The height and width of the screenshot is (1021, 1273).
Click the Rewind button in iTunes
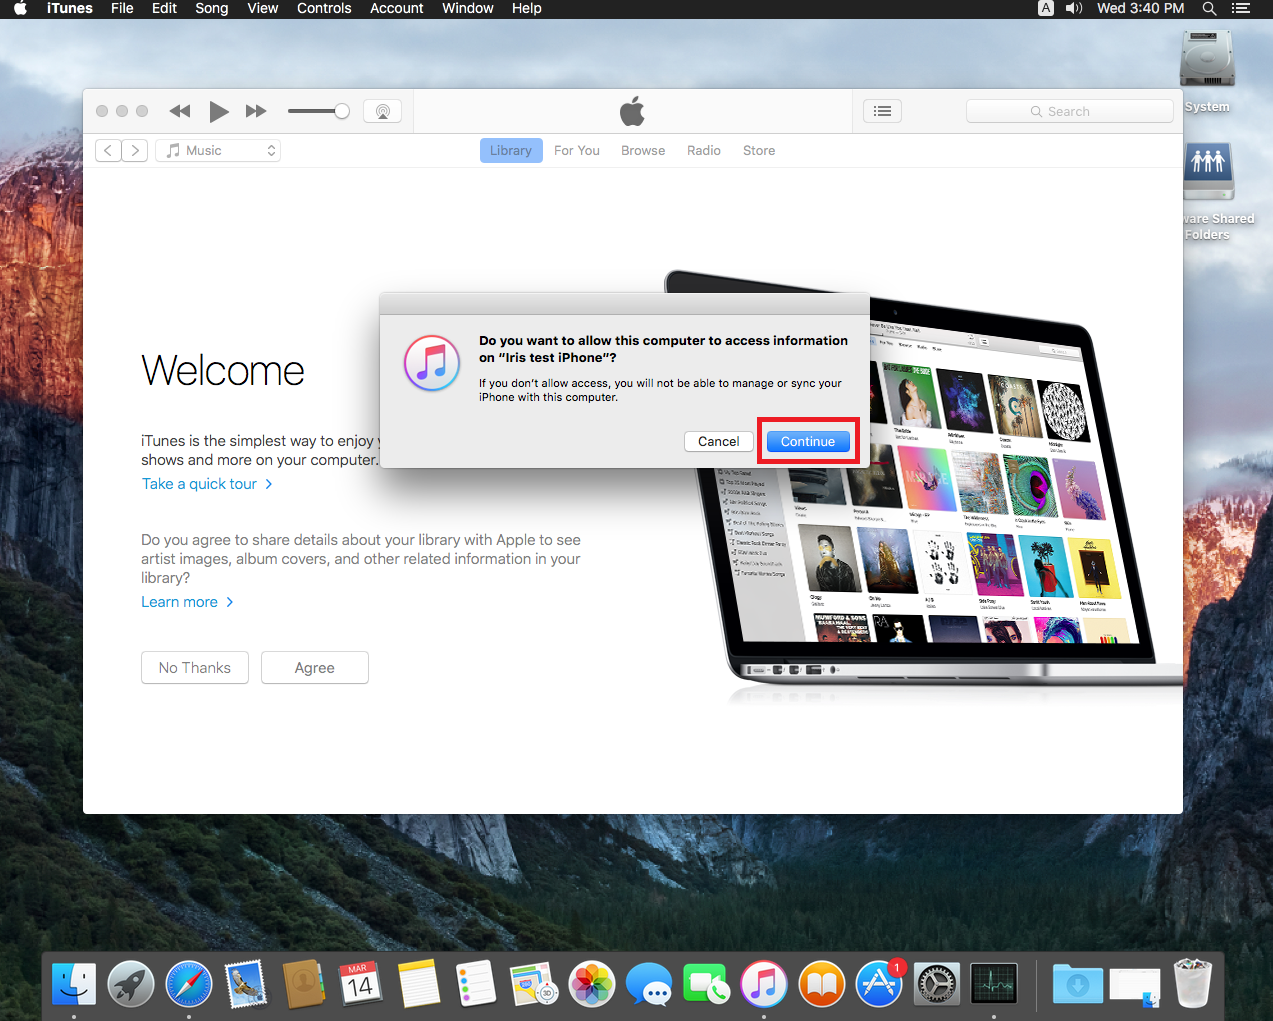point(180,111)
